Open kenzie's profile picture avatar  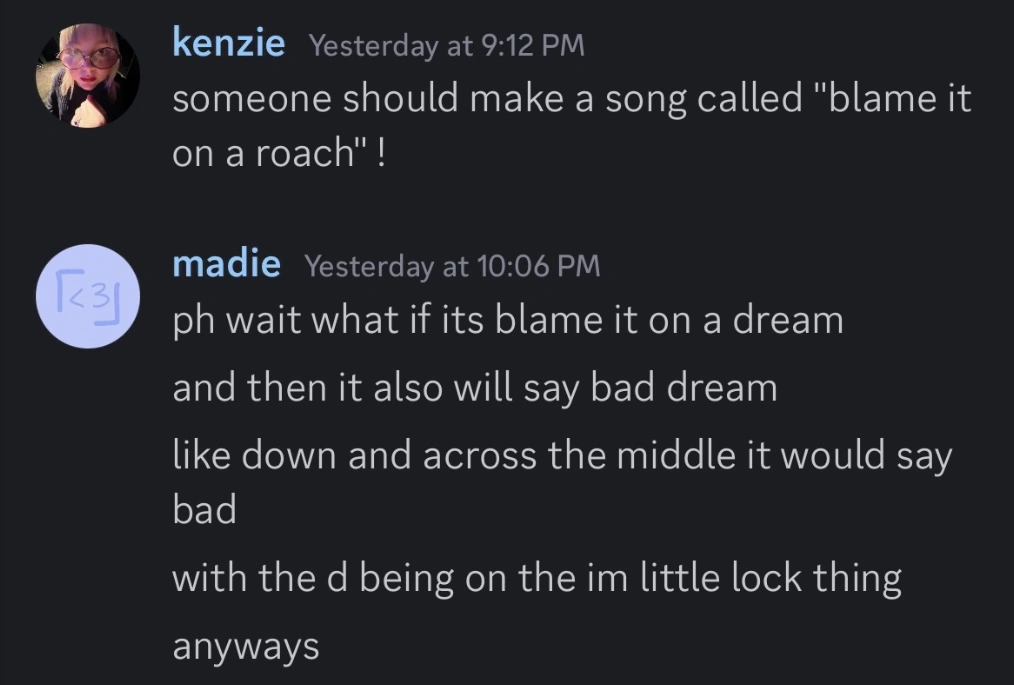pyautogui.click(x=87, y=75)
